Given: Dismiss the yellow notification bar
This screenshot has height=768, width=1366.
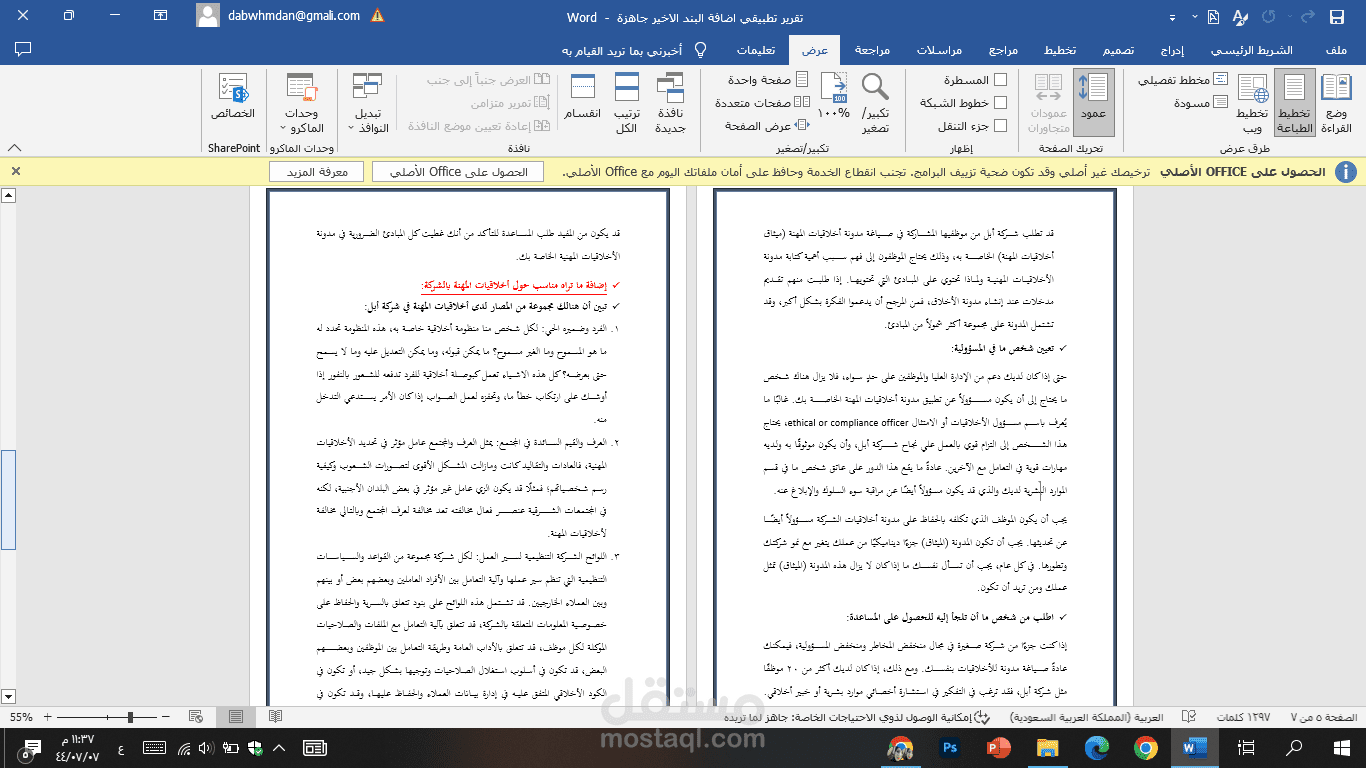Looking at the screenshot, I should pos(15,172).
